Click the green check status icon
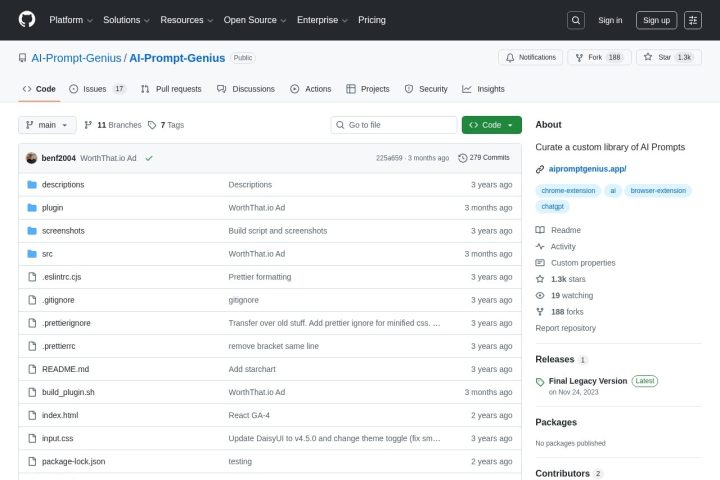Screen dimensions: 720x480 149,158
